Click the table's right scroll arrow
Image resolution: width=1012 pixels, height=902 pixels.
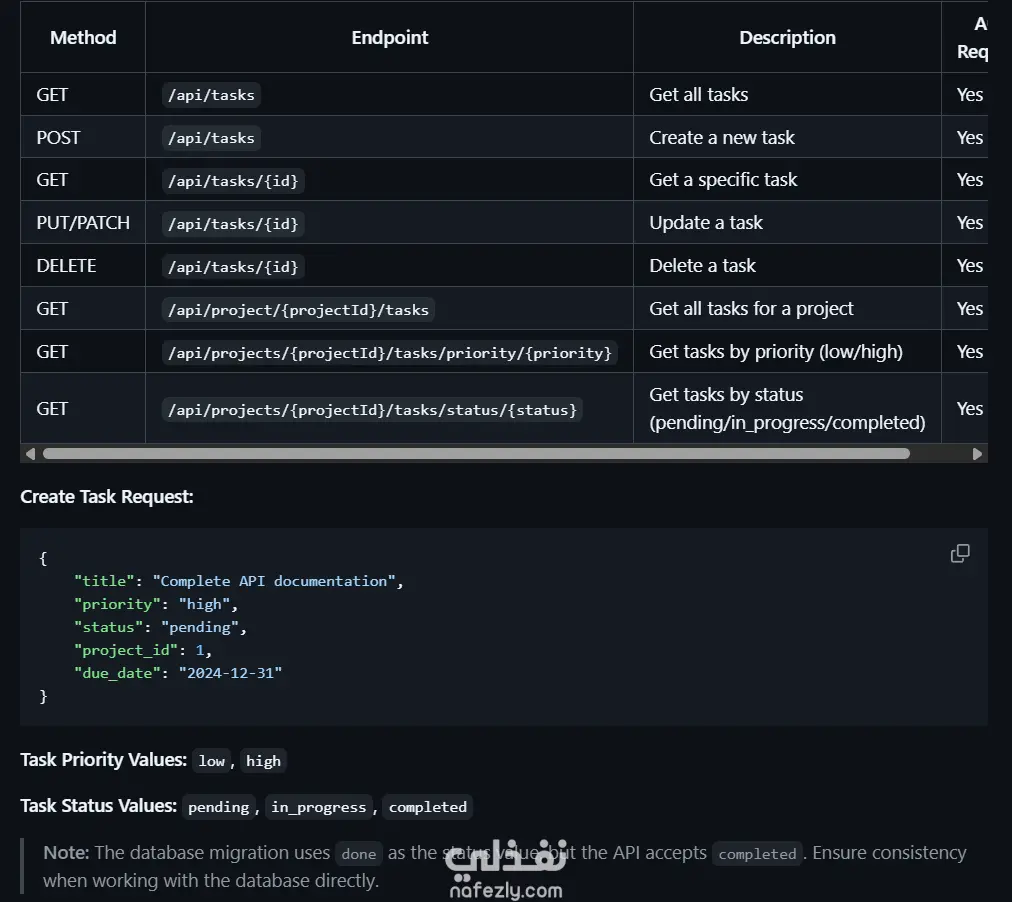pyautogui.click(x=977, y=454)
